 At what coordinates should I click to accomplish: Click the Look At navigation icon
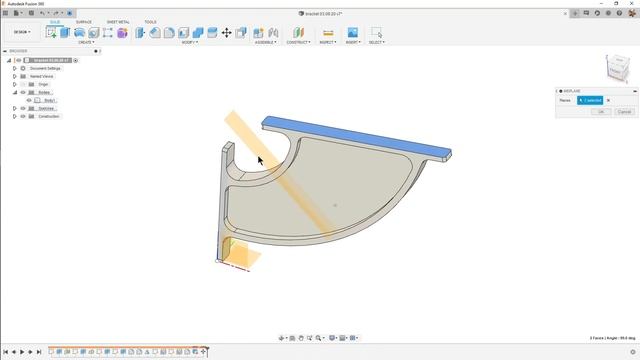pos(292,338)
